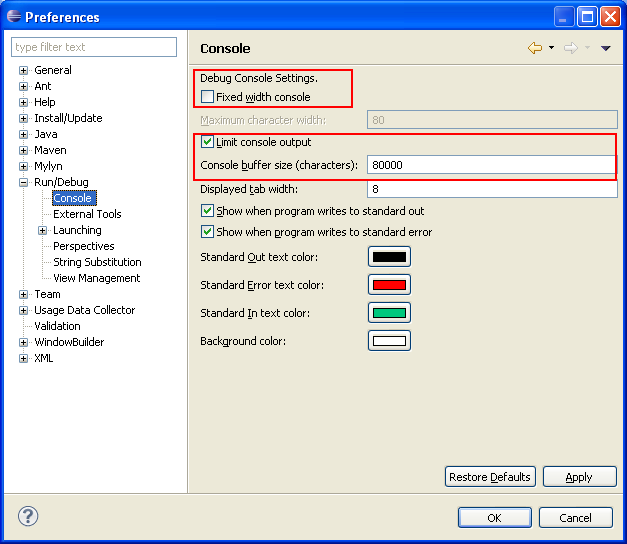The height and width of the screenshot is (544, 627).
Task: Select the Team category label
Action: point(47,294)
